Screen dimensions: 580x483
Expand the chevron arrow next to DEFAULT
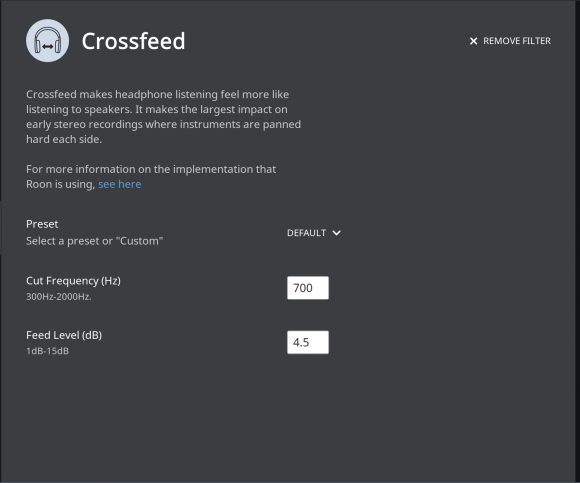pos(336,233)
